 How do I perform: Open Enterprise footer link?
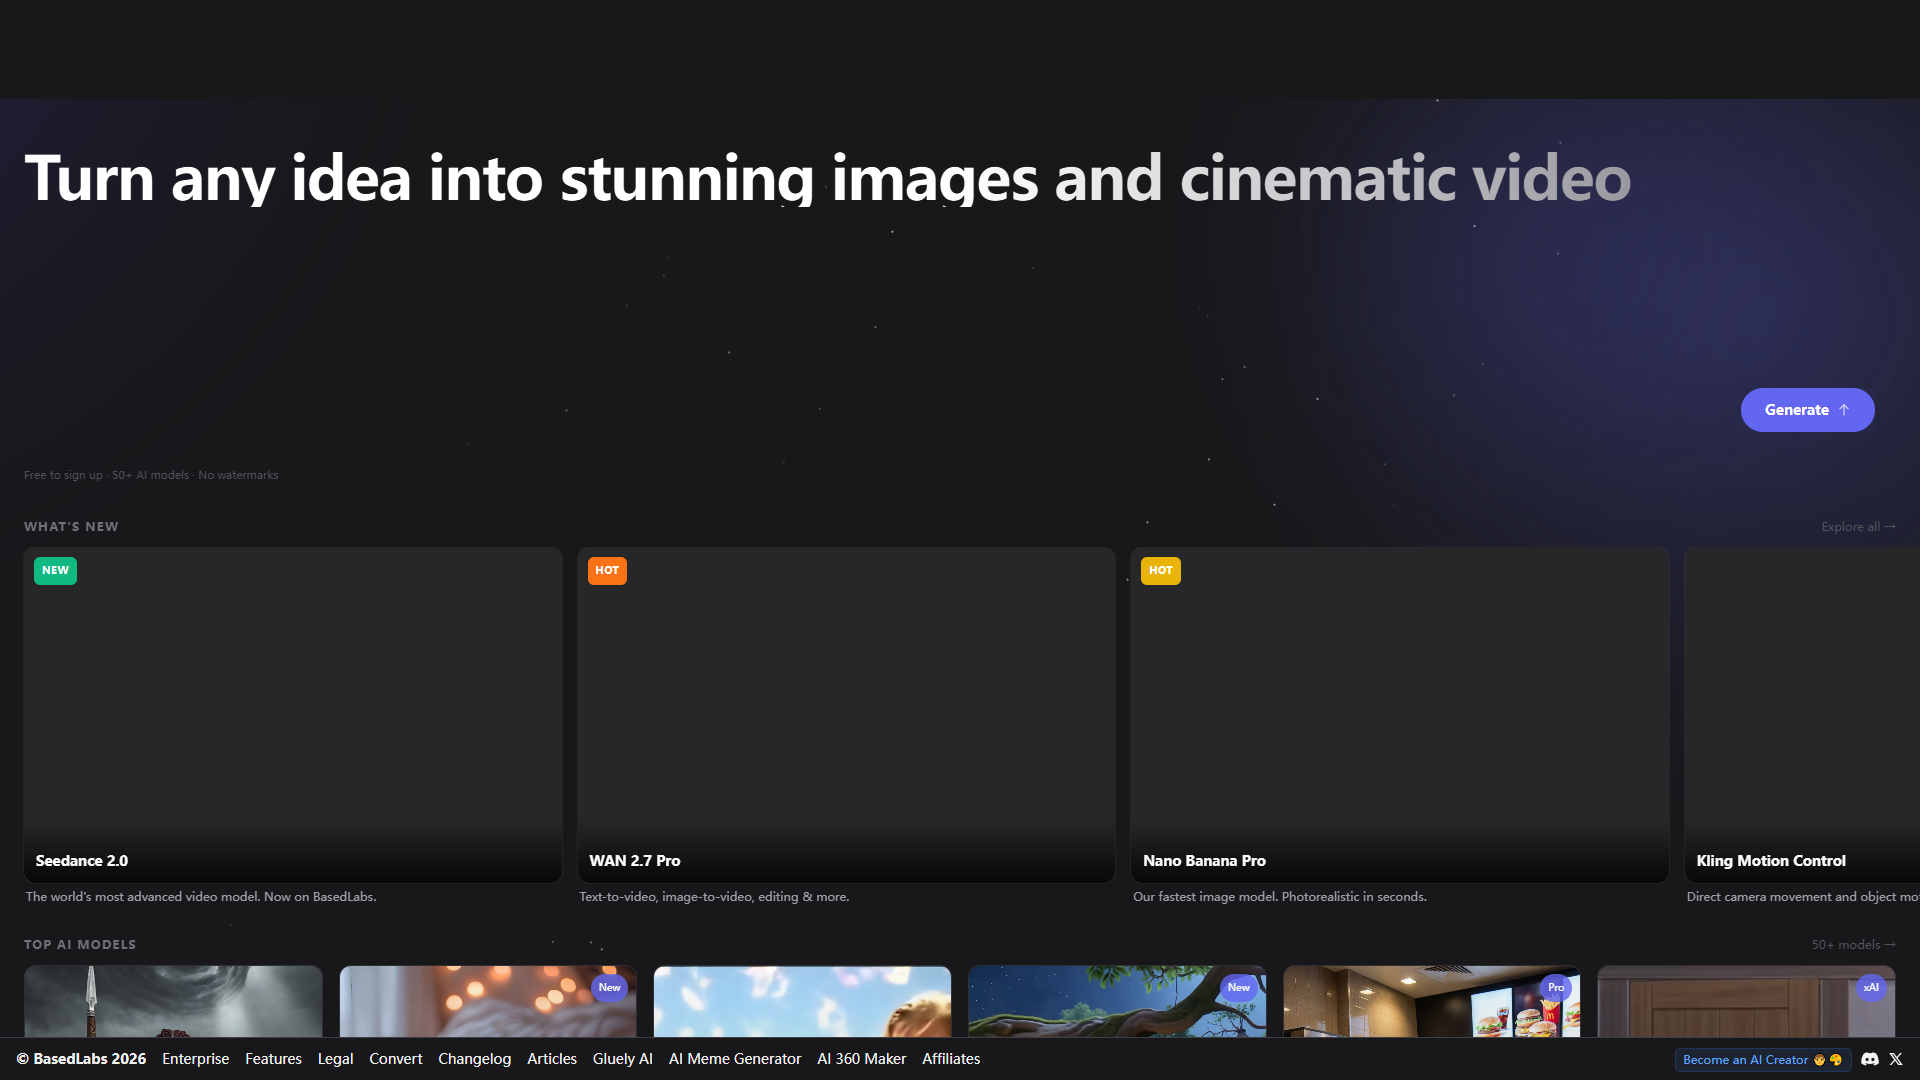(195, 1059)
